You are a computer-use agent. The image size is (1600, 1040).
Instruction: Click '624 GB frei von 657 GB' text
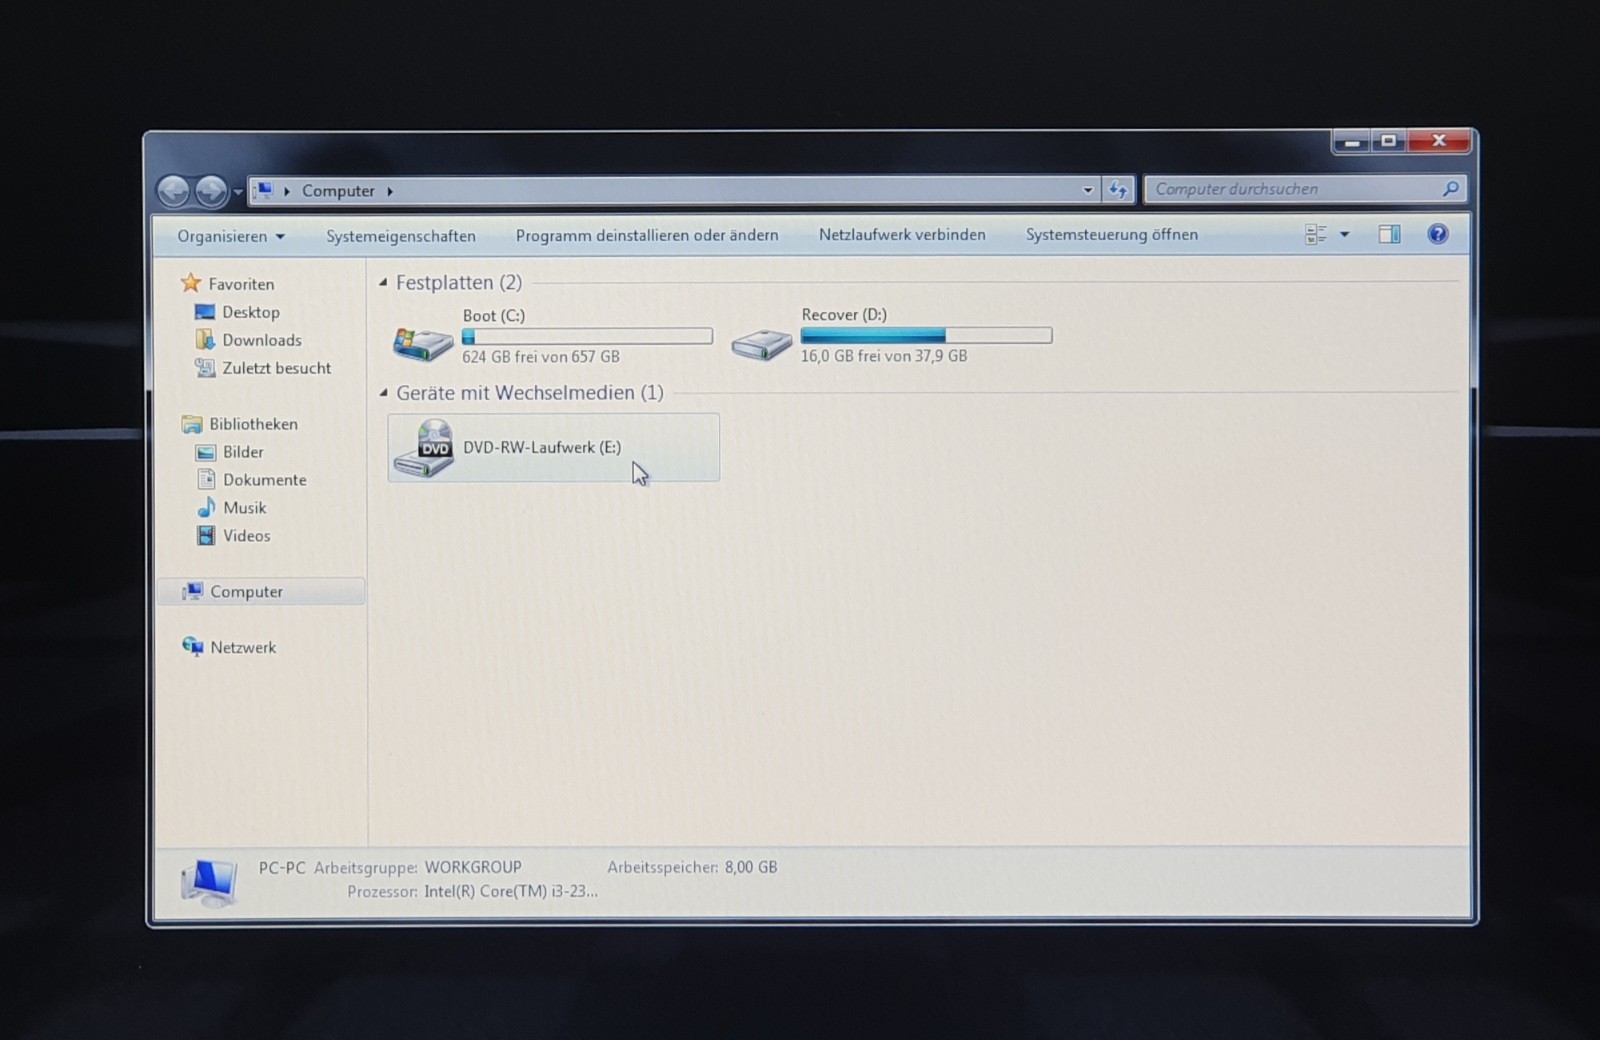coord(541,357)
